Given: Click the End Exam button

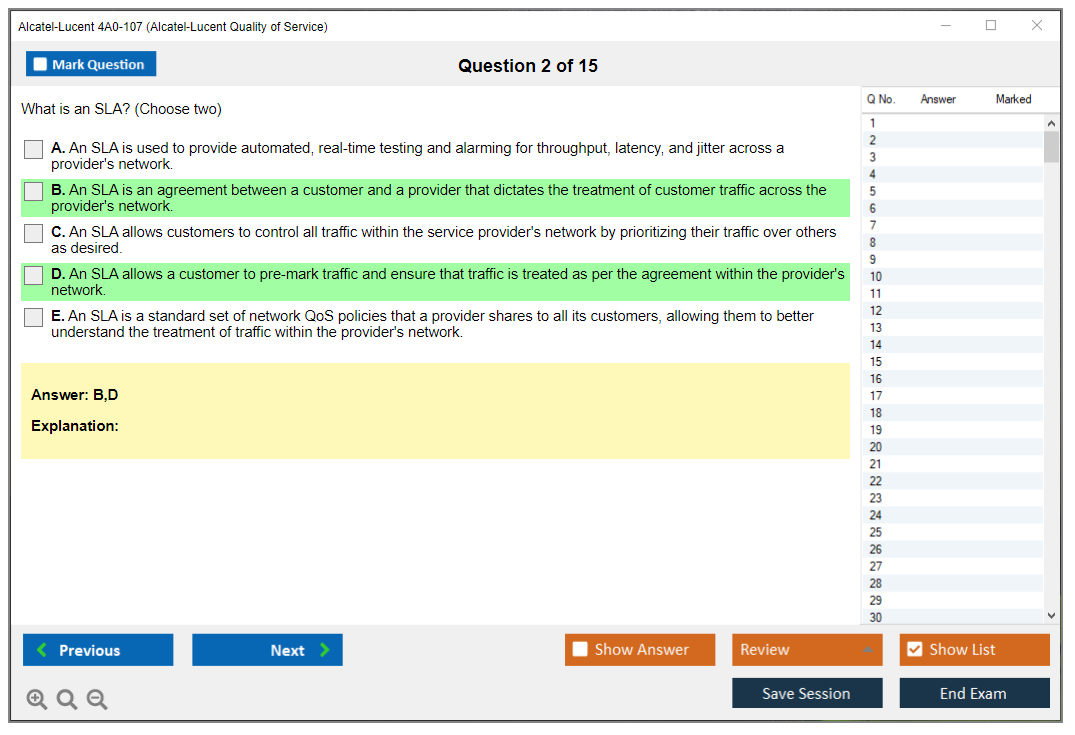Looking at the screenshot, I should pyautogui.click(x=974, y=693).
